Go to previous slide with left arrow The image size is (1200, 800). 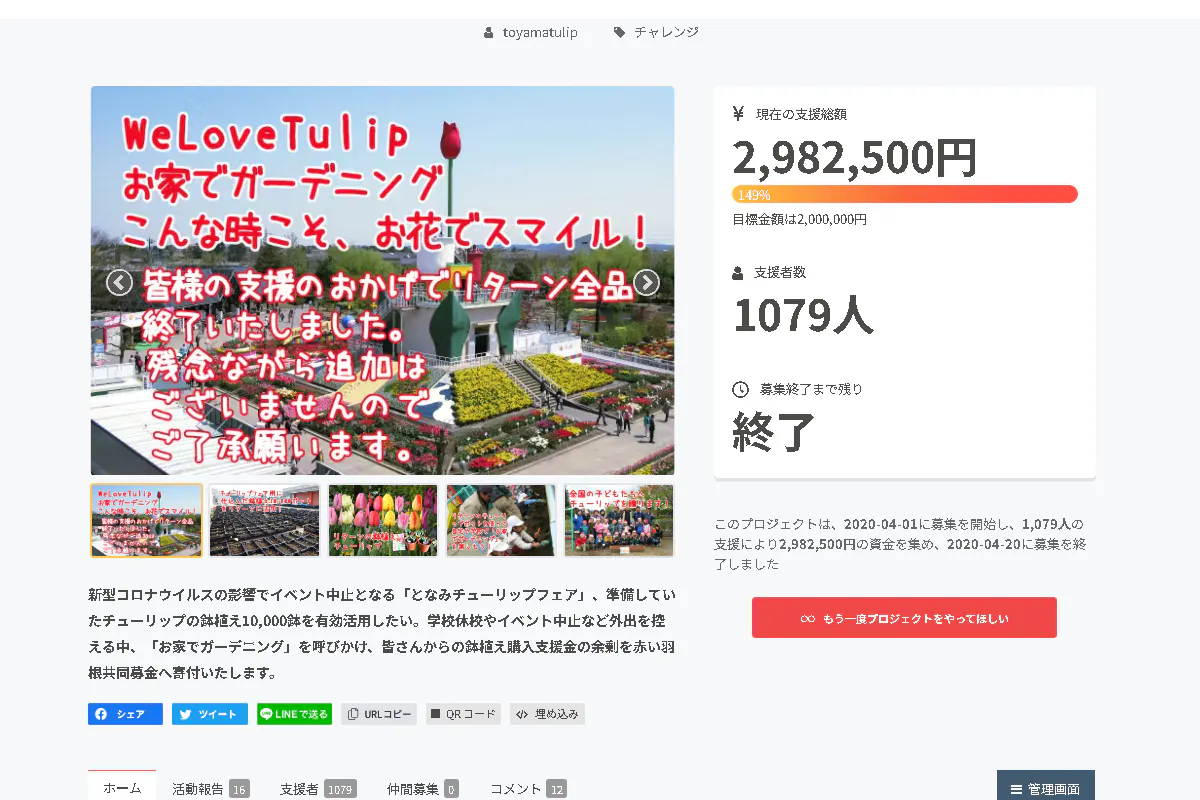pos(119,283)
